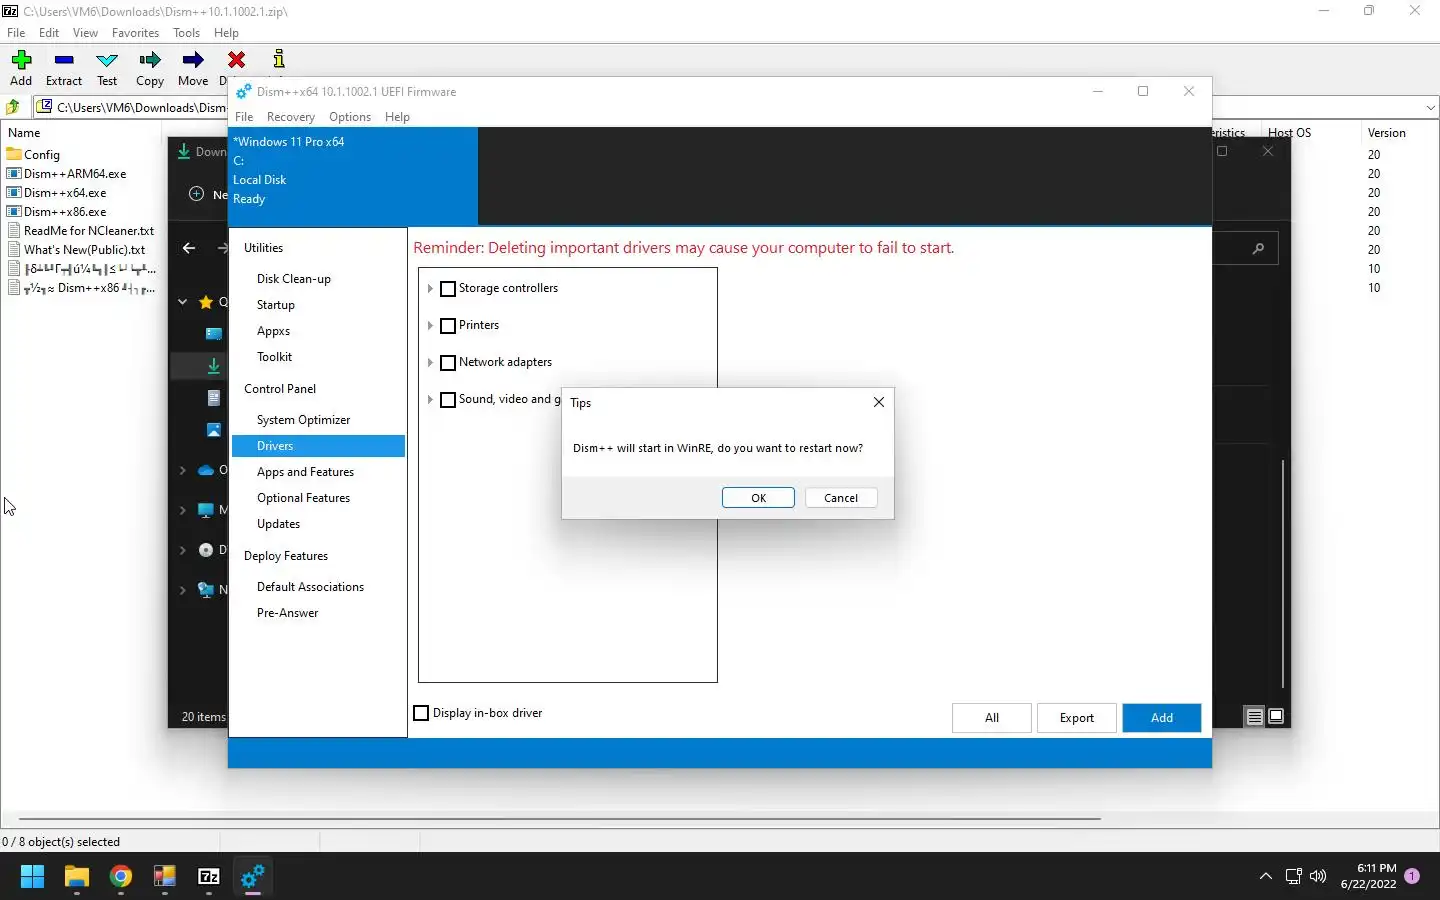Click the 7-Zip Add toolbar icon
Image resolution: width=1440 pixels, height=900 pixels.
tap(21, 60)
